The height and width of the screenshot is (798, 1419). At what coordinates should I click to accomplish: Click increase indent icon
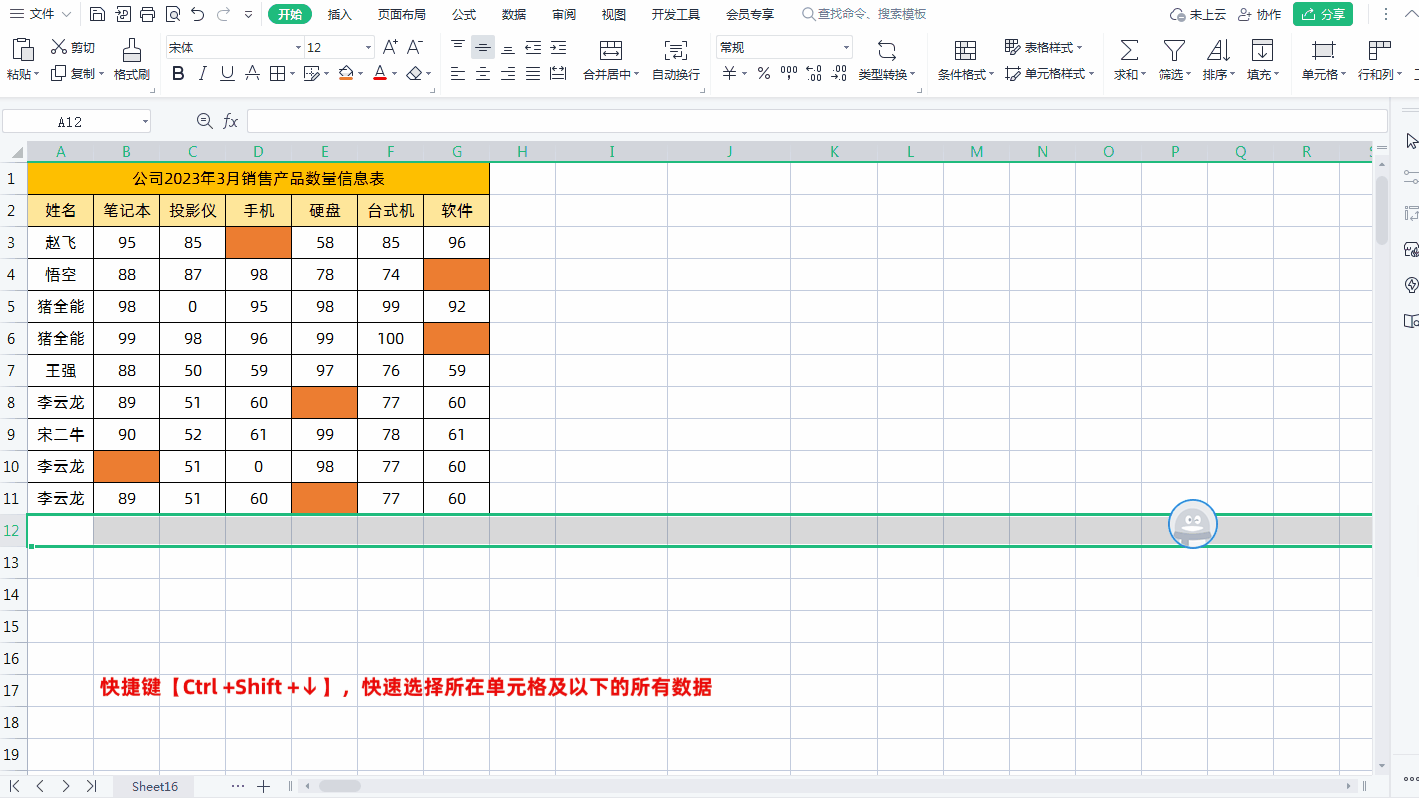558,47
